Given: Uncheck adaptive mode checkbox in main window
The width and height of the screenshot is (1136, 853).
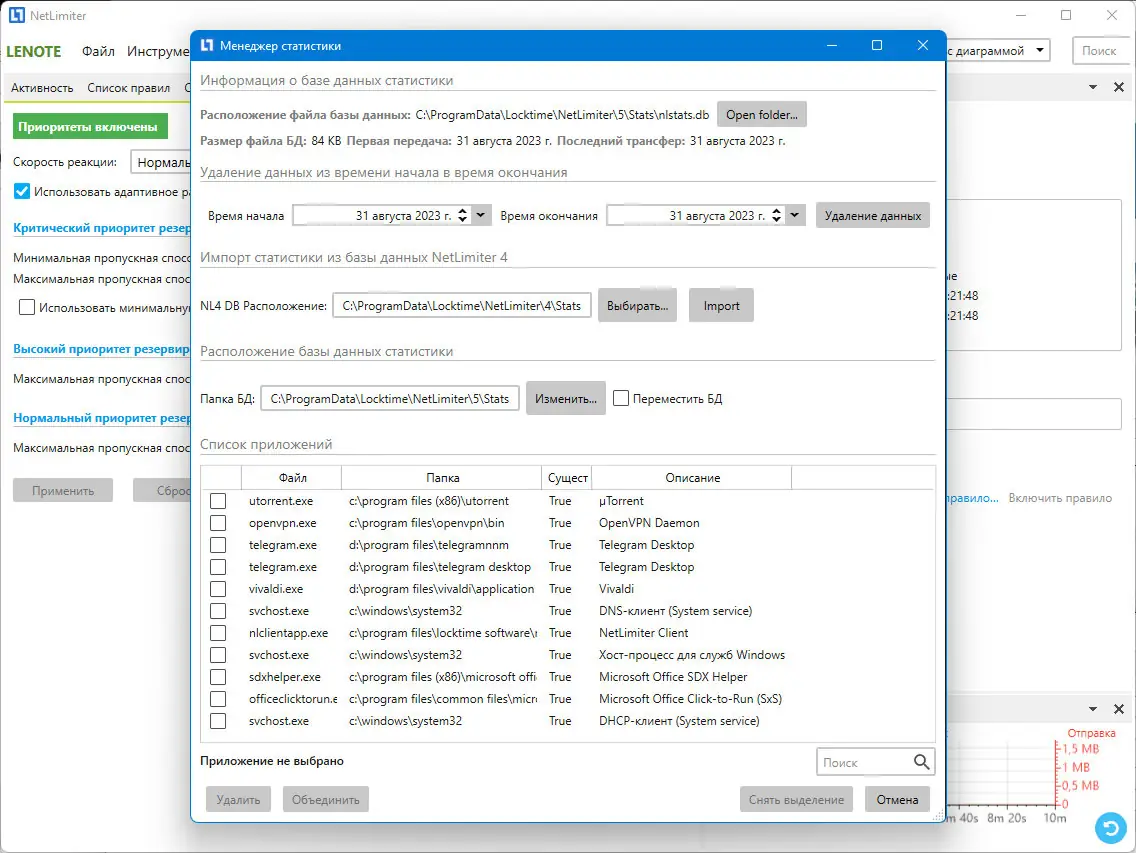Looking at the screenshot, I should click(22, 191).
